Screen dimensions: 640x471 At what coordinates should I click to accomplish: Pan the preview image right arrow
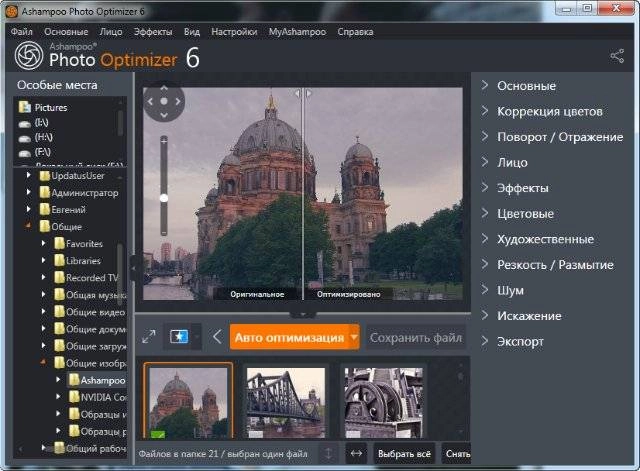tap(178, 101)
